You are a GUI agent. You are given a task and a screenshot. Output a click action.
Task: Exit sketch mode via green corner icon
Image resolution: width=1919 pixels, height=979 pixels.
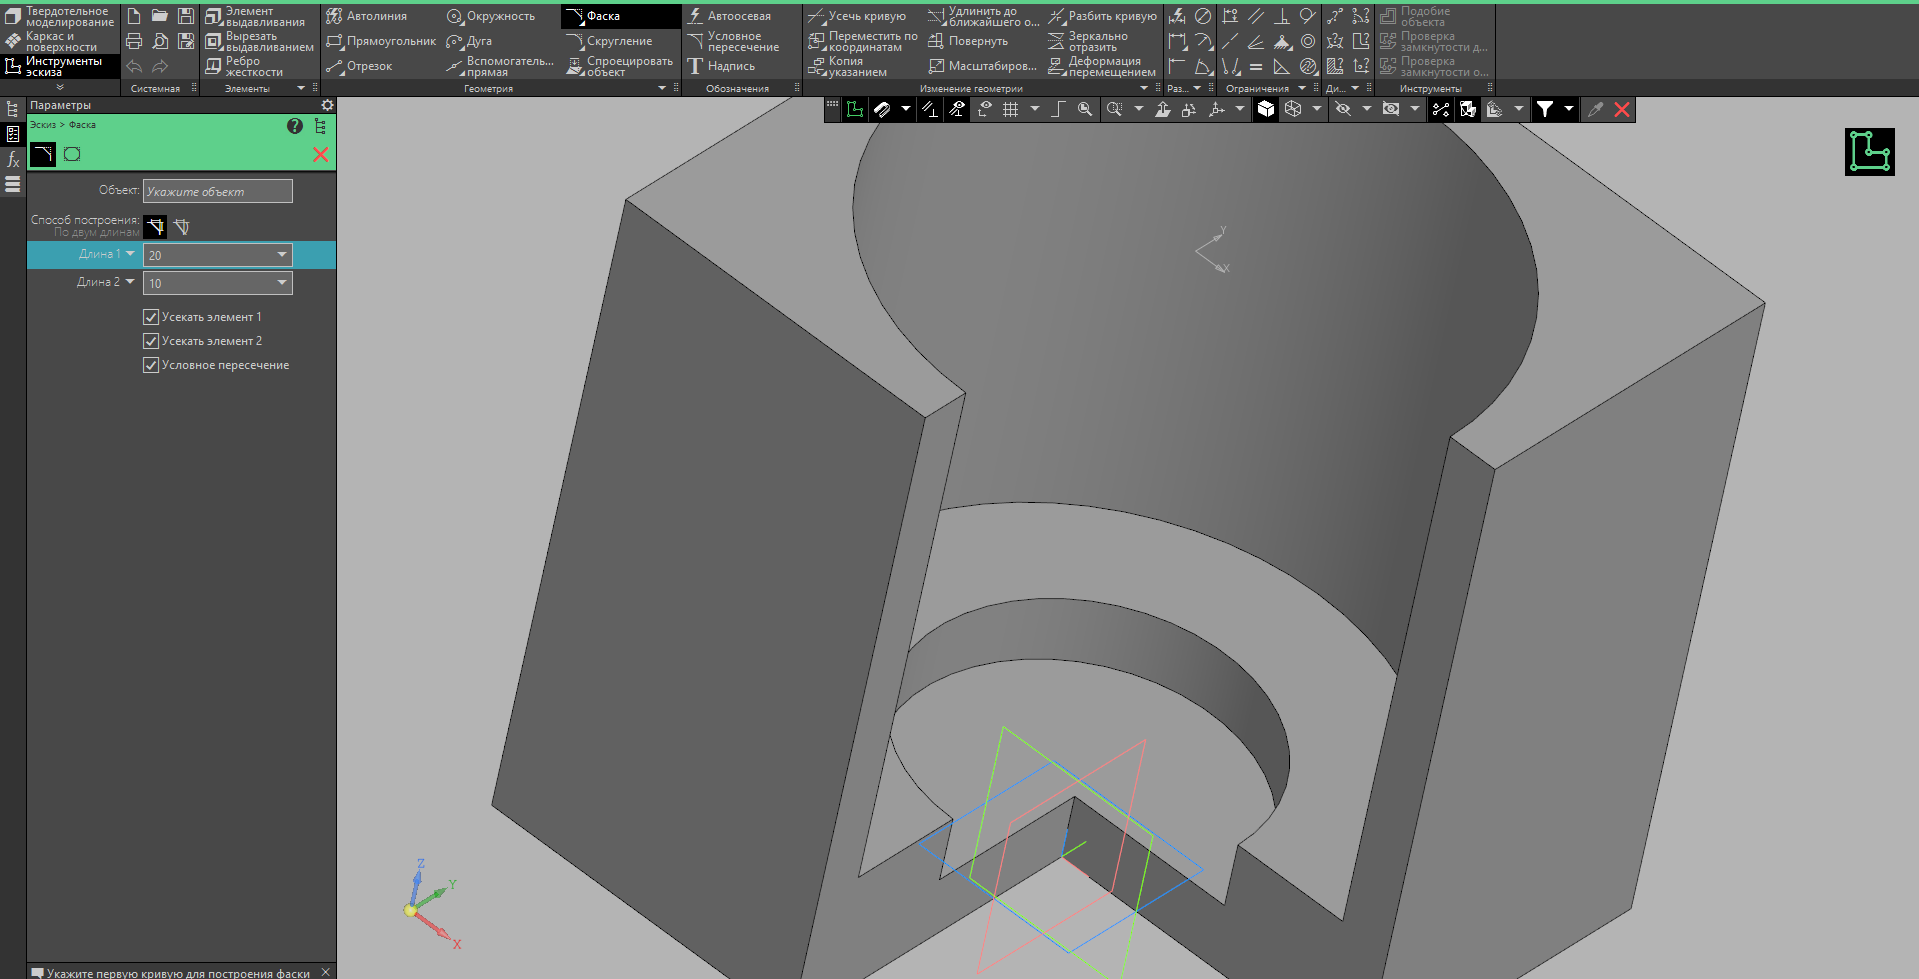point(1870,152)
